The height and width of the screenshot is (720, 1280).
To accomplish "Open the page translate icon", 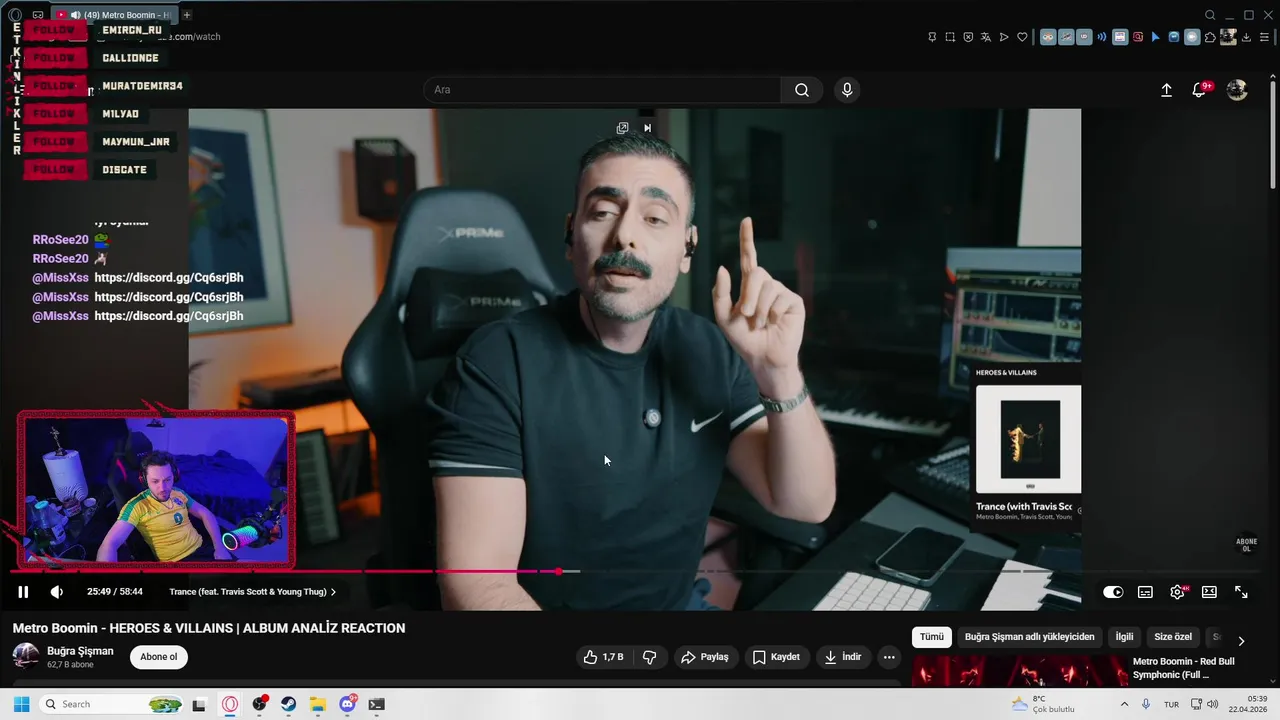I will (986, 37).
